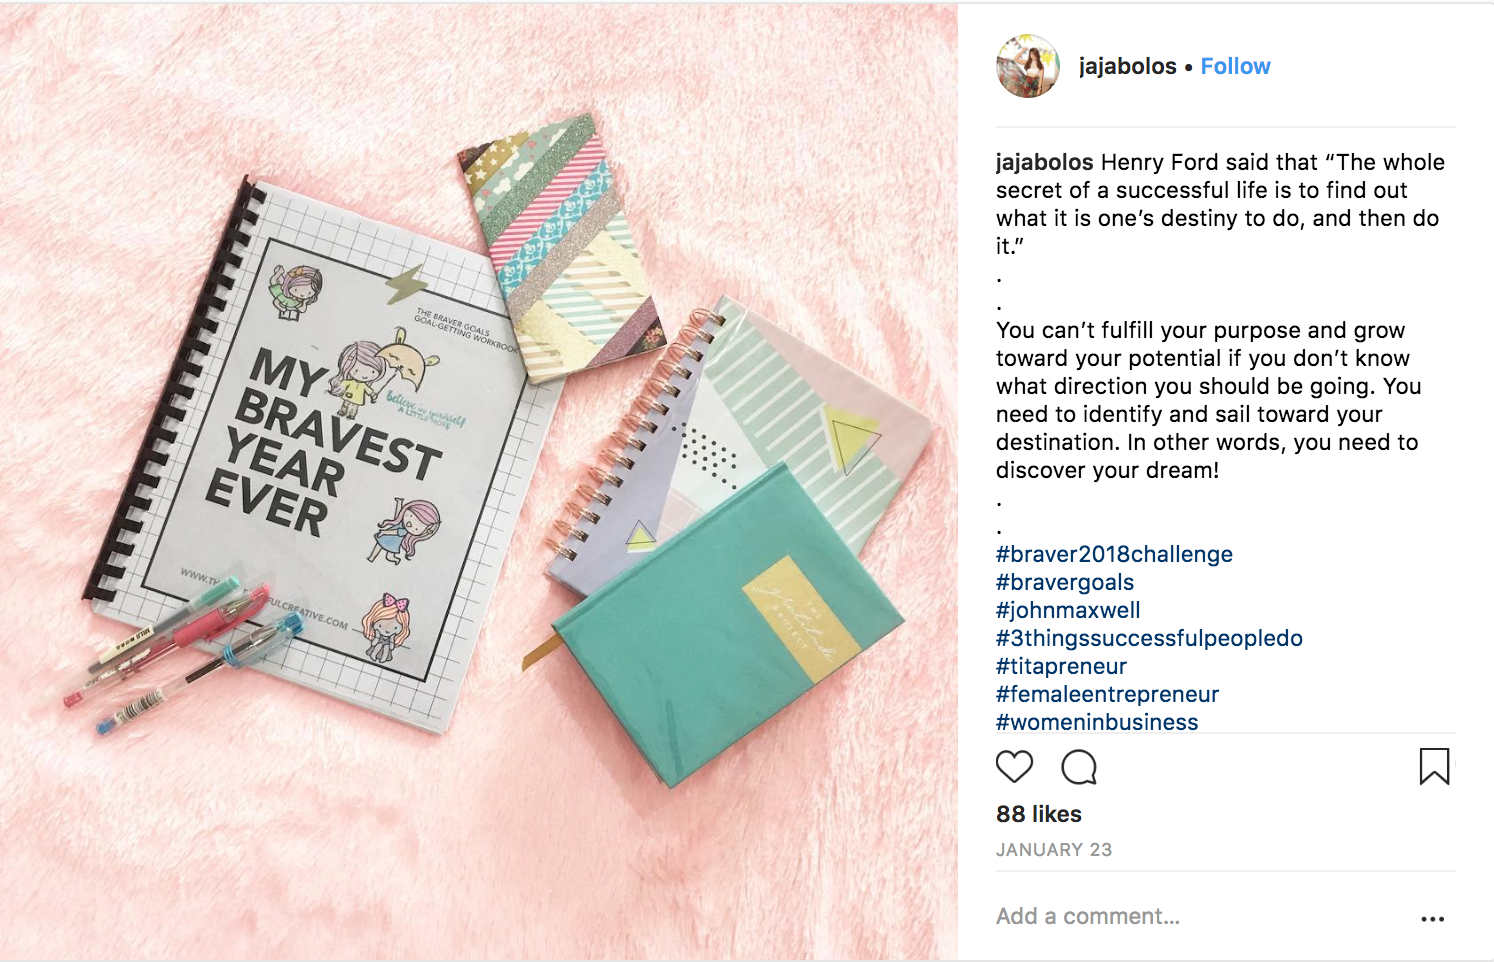Open the jajabolos username in the caption
Screen dimensions: 1494x962
[x=1044, y=162]
